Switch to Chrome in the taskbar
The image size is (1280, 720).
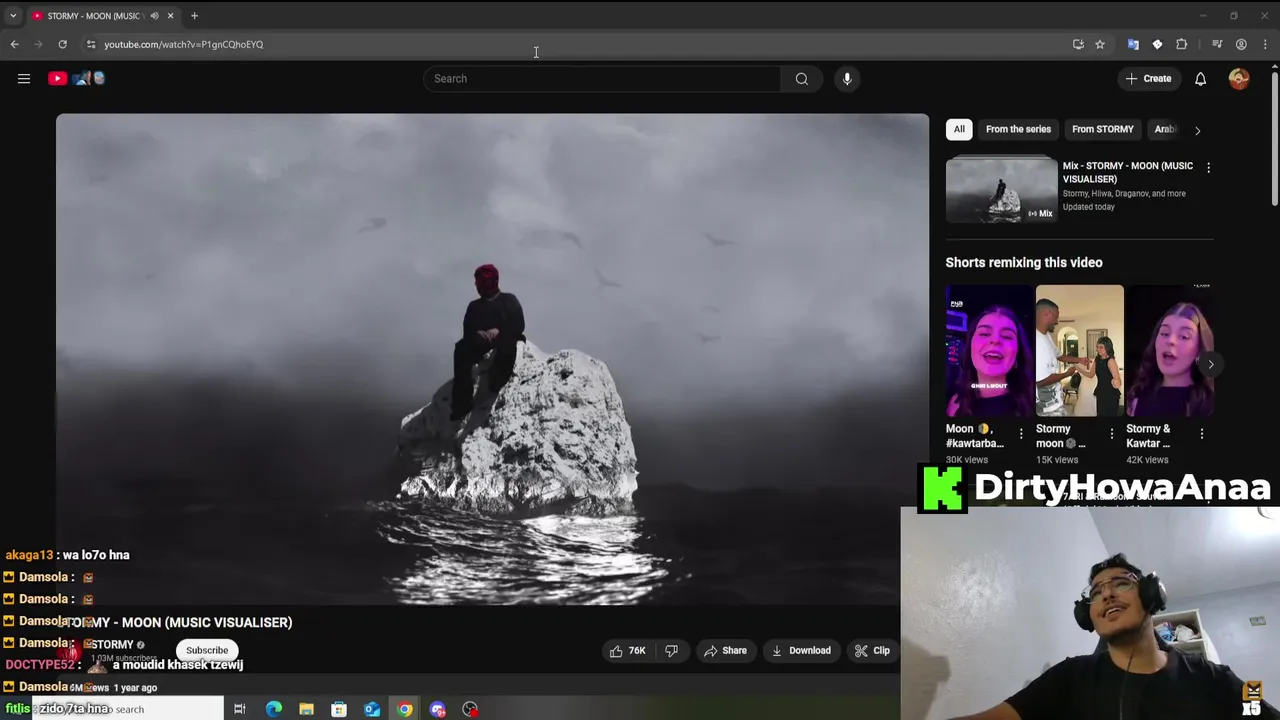click(x=405, y=709)
